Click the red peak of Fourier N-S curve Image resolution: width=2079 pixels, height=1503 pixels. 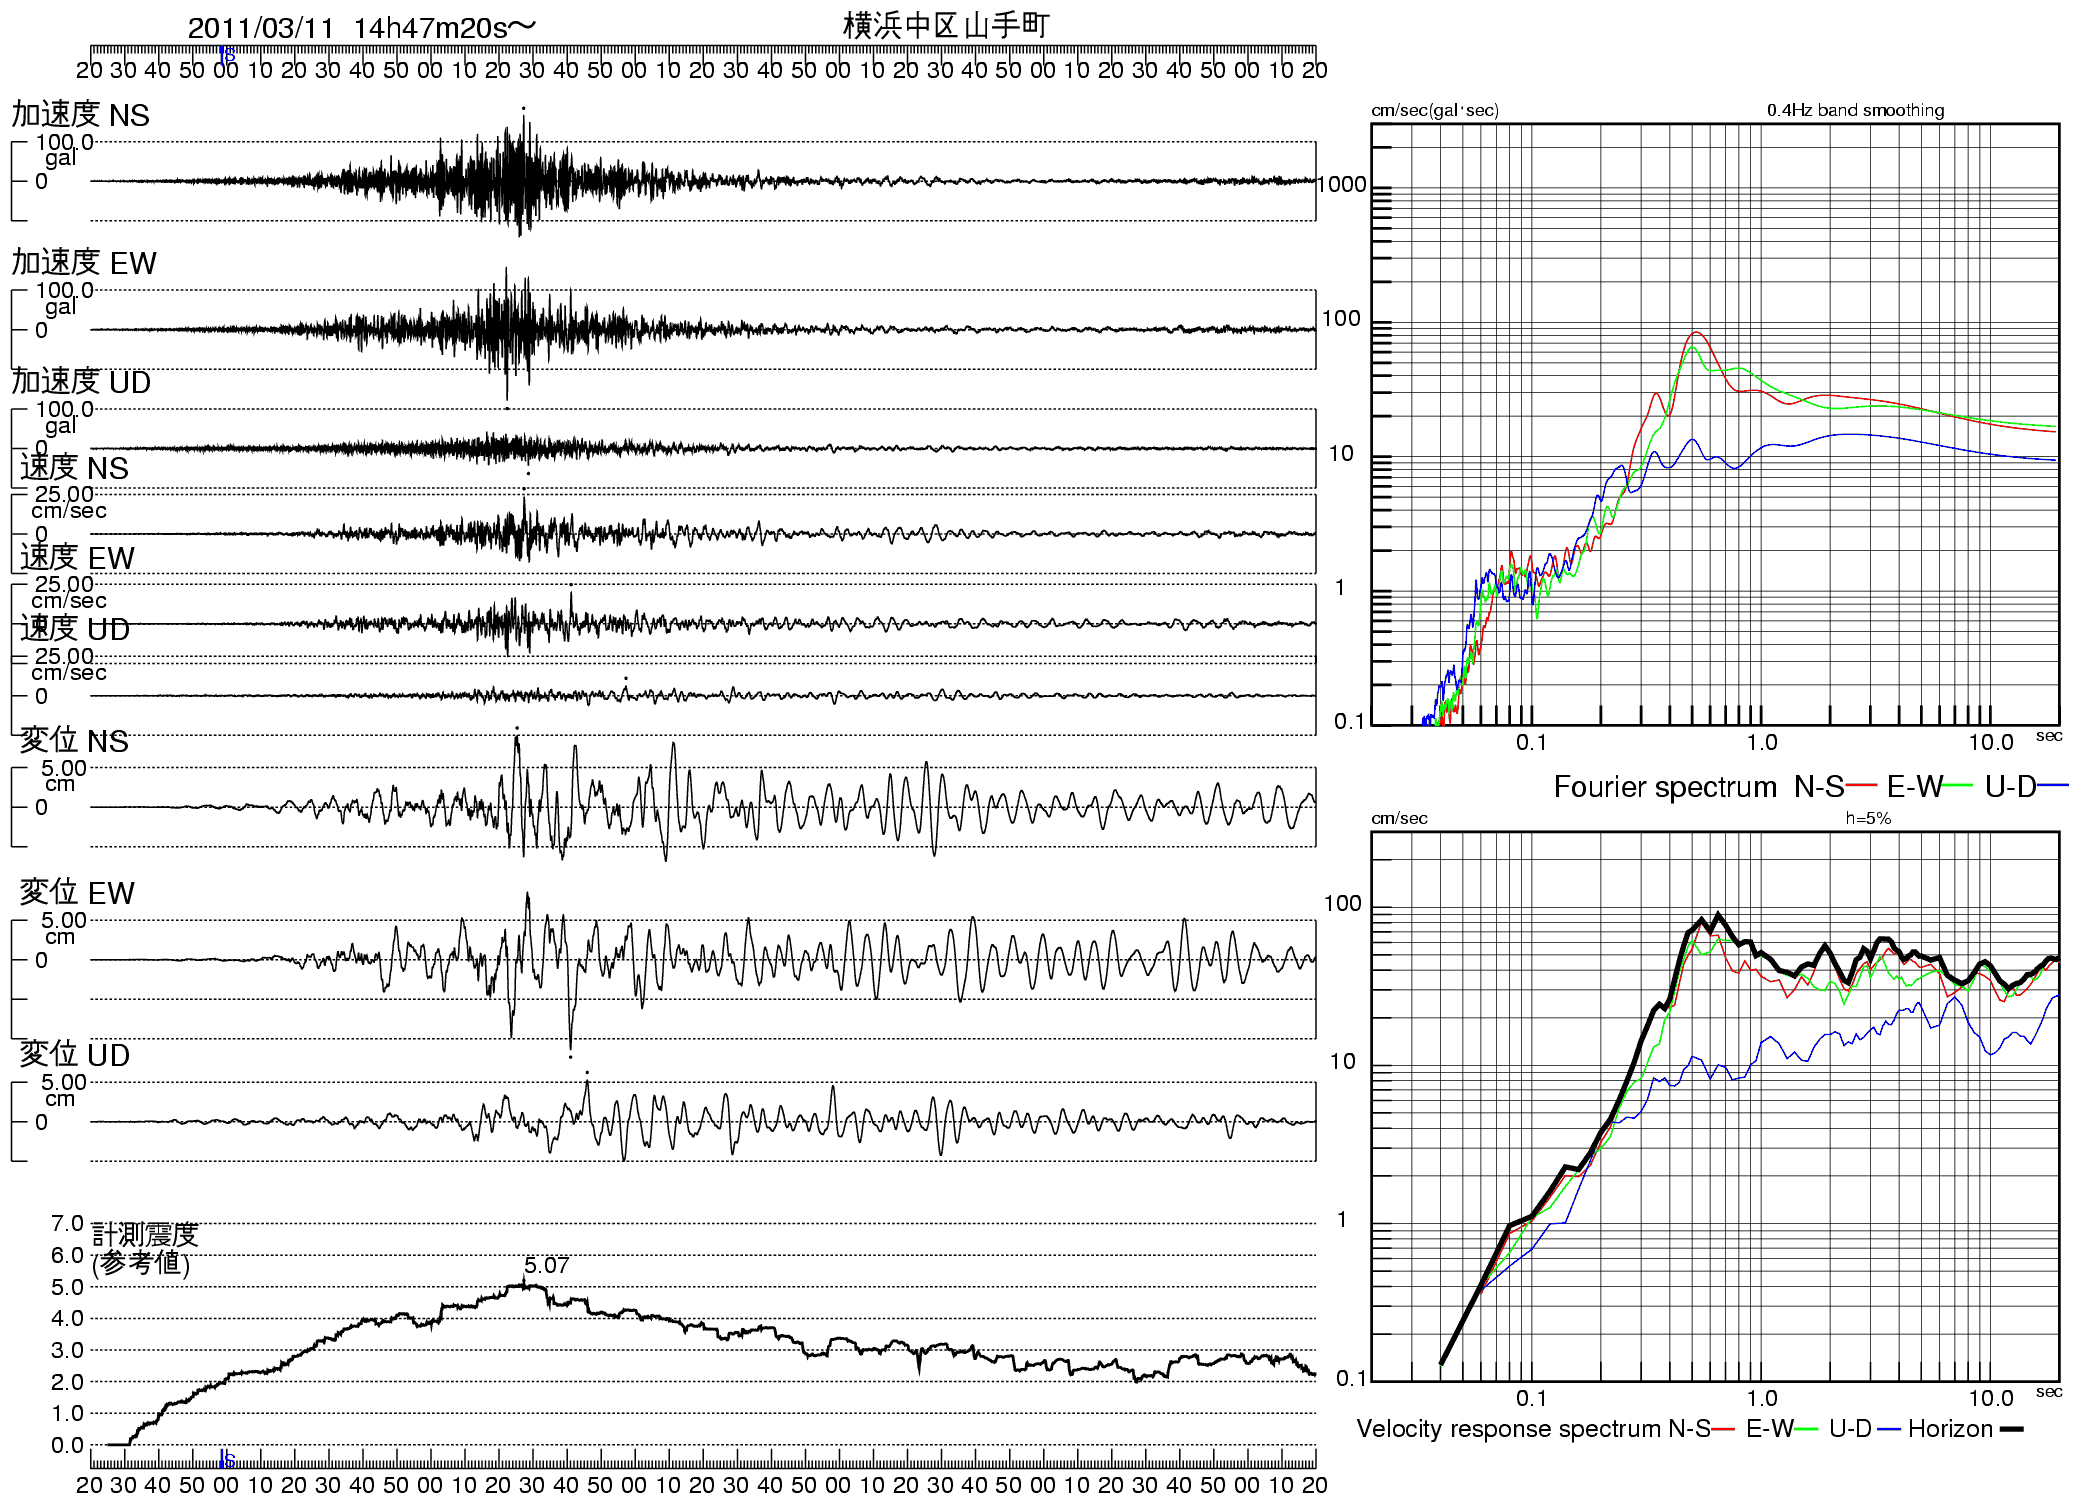1696,333
